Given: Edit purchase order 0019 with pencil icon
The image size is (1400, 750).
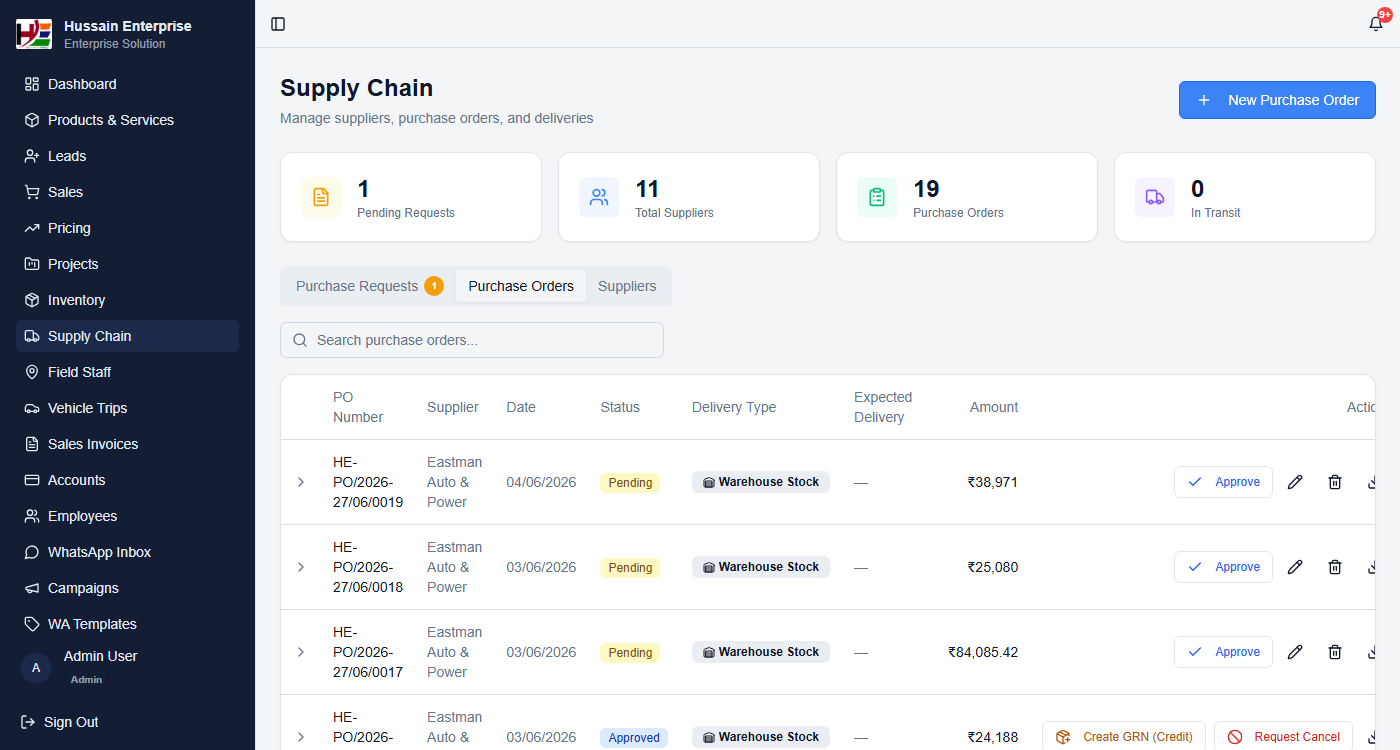Looking at the screenshot, I should coord(1295,482).
